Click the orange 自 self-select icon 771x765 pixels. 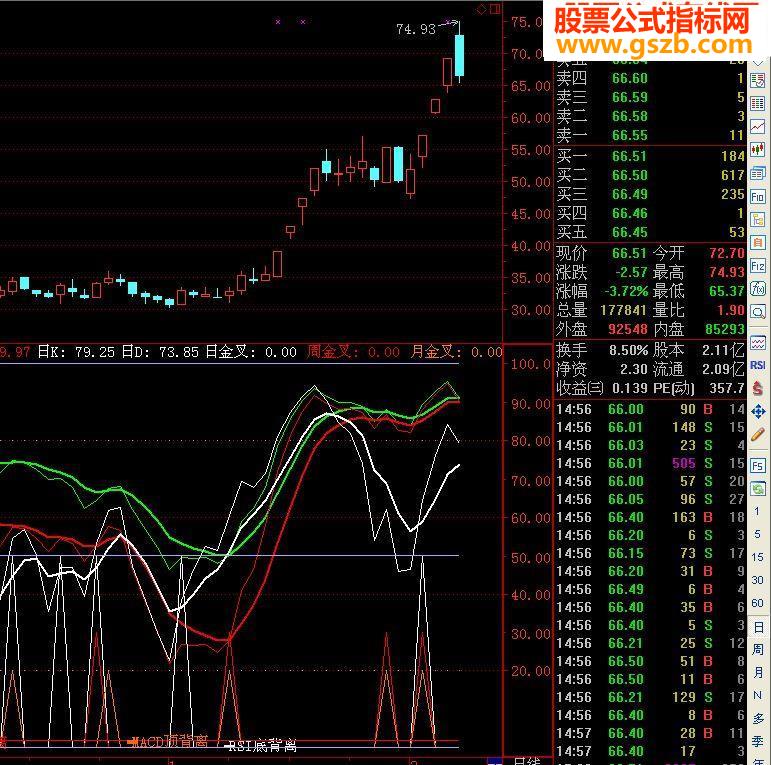point(758,243)
